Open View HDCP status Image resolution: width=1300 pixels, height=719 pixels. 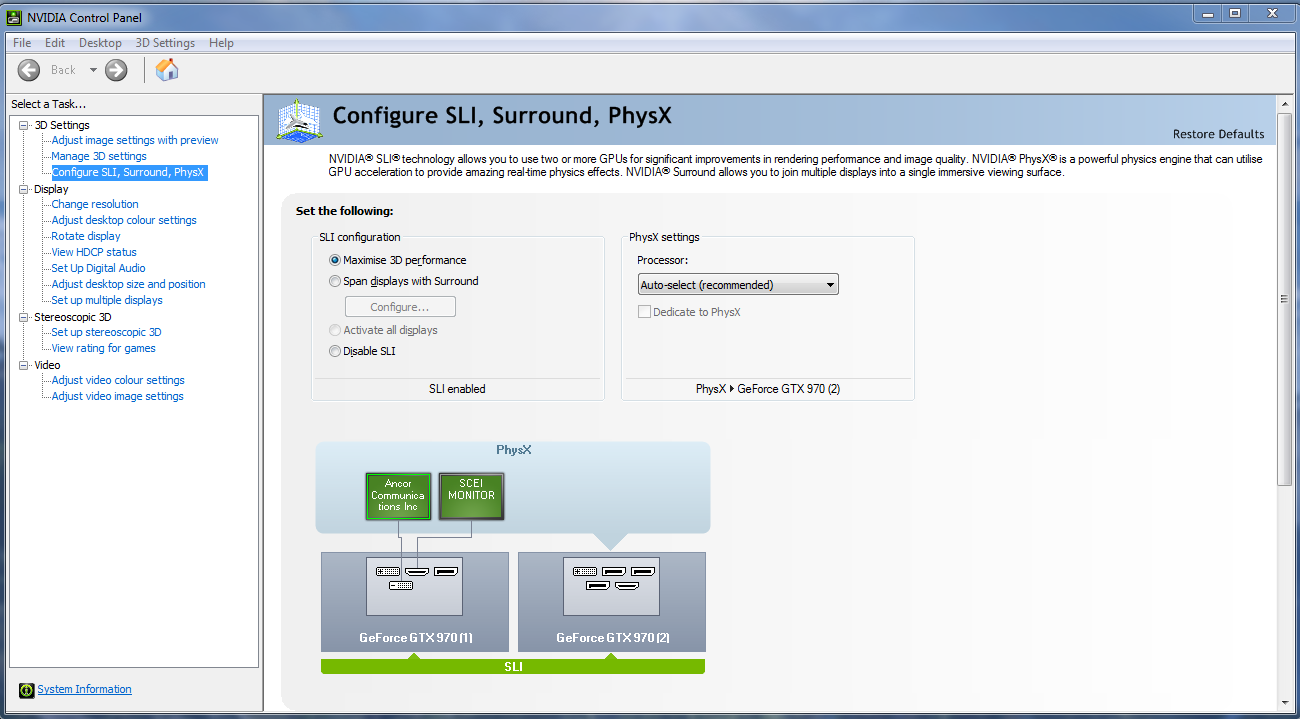pyautogui.click(x=94, y=252)
